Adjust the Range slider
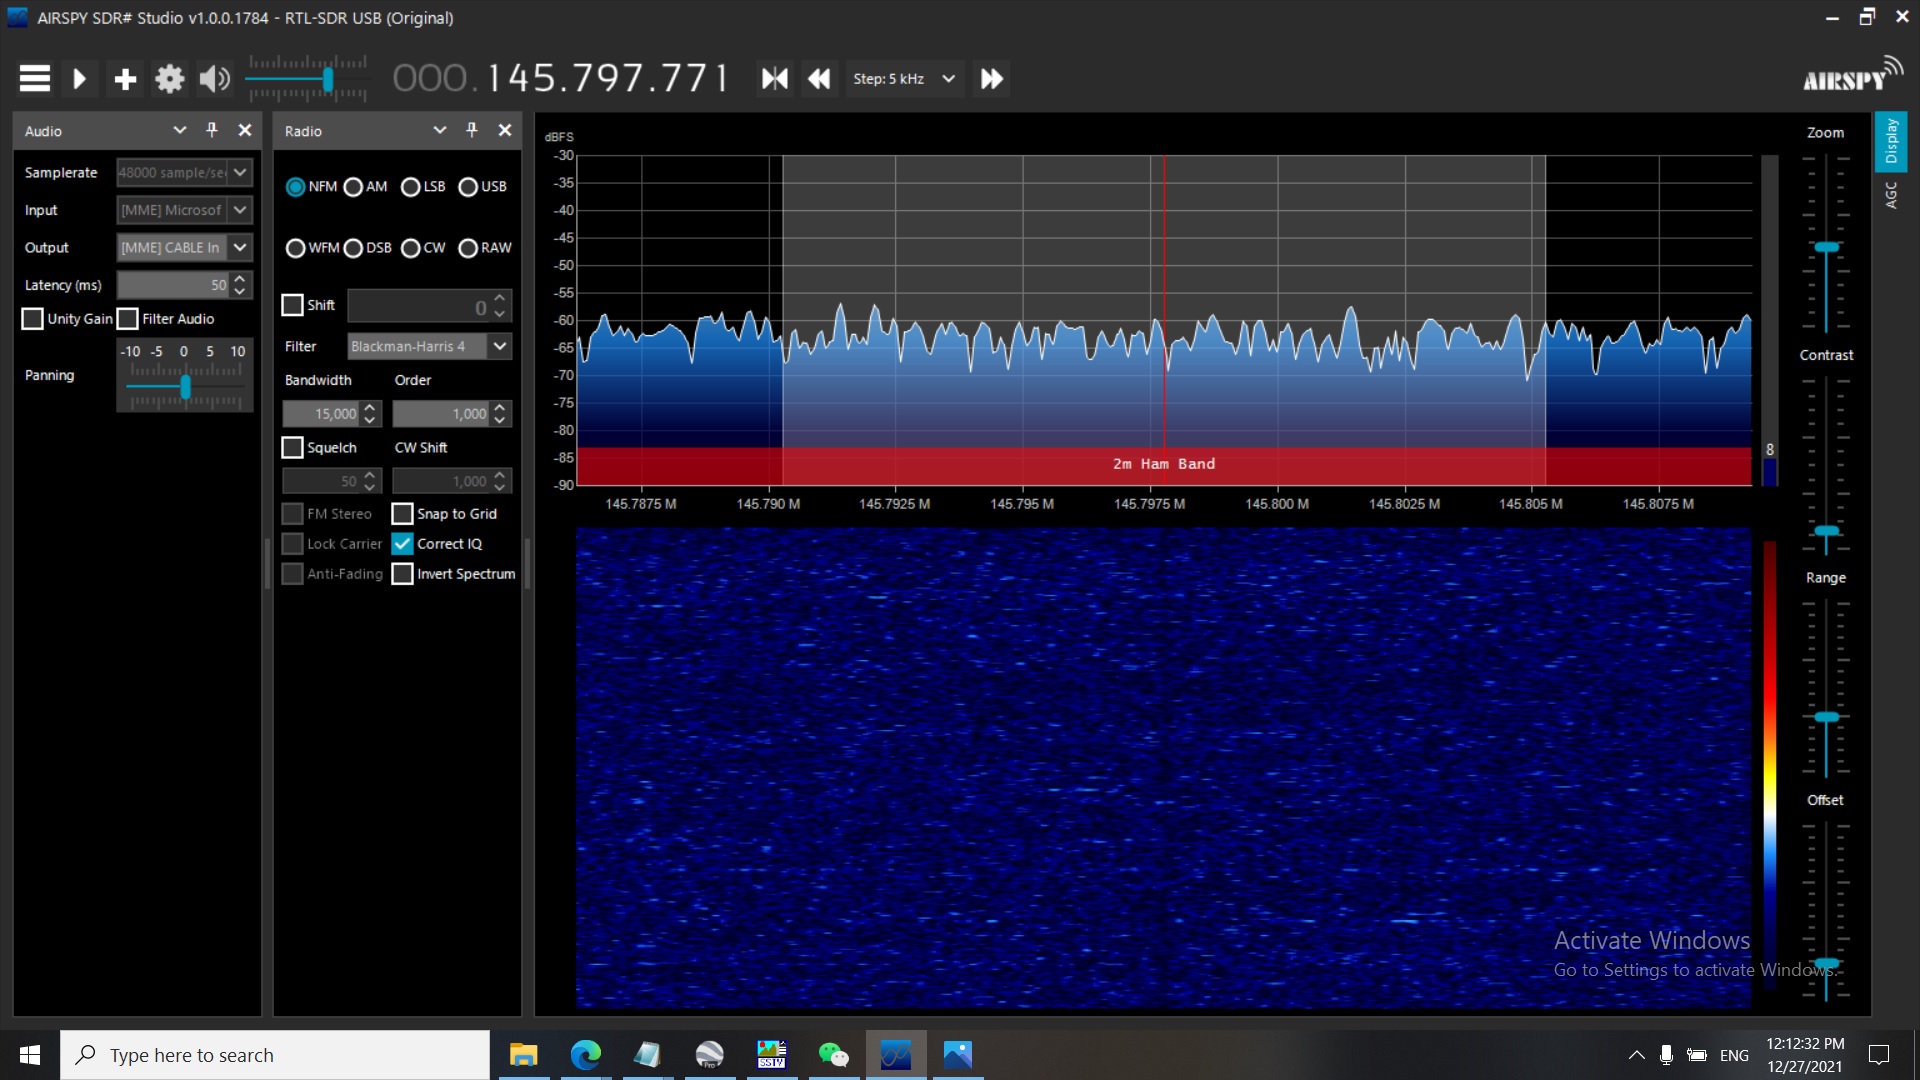This screenshot has height=1080, width=1920. [x=1826, y=717]
